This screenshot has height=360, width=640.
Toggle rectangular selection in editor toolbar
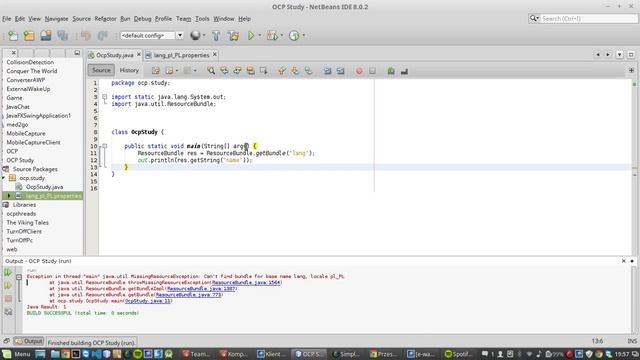[x=264, y=71]
